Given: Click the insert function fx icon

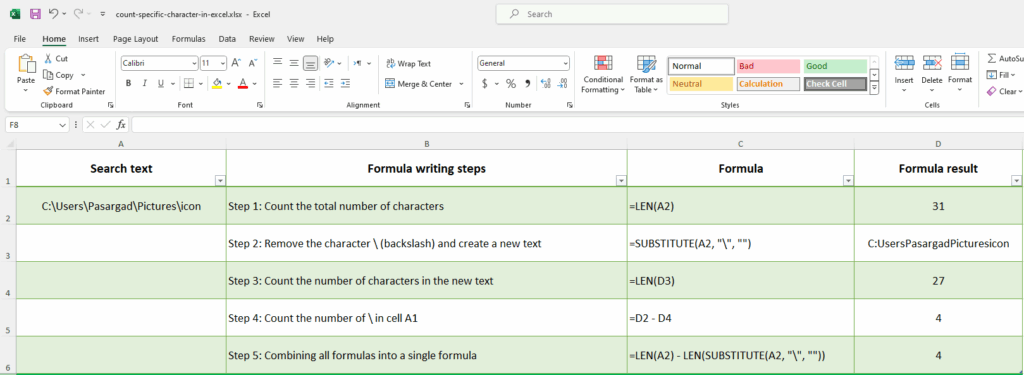Looking at the screenshot, I should (x=121, y=124).
